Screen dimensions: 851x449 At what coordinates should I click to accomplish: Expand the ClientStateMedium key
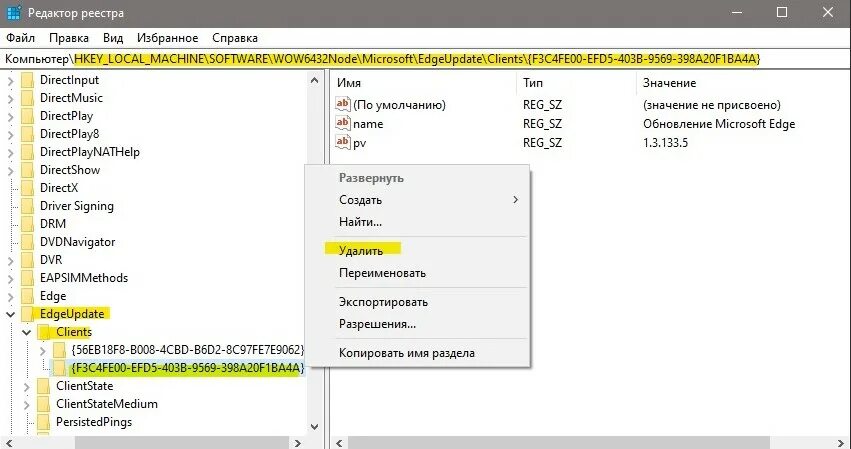26,404
